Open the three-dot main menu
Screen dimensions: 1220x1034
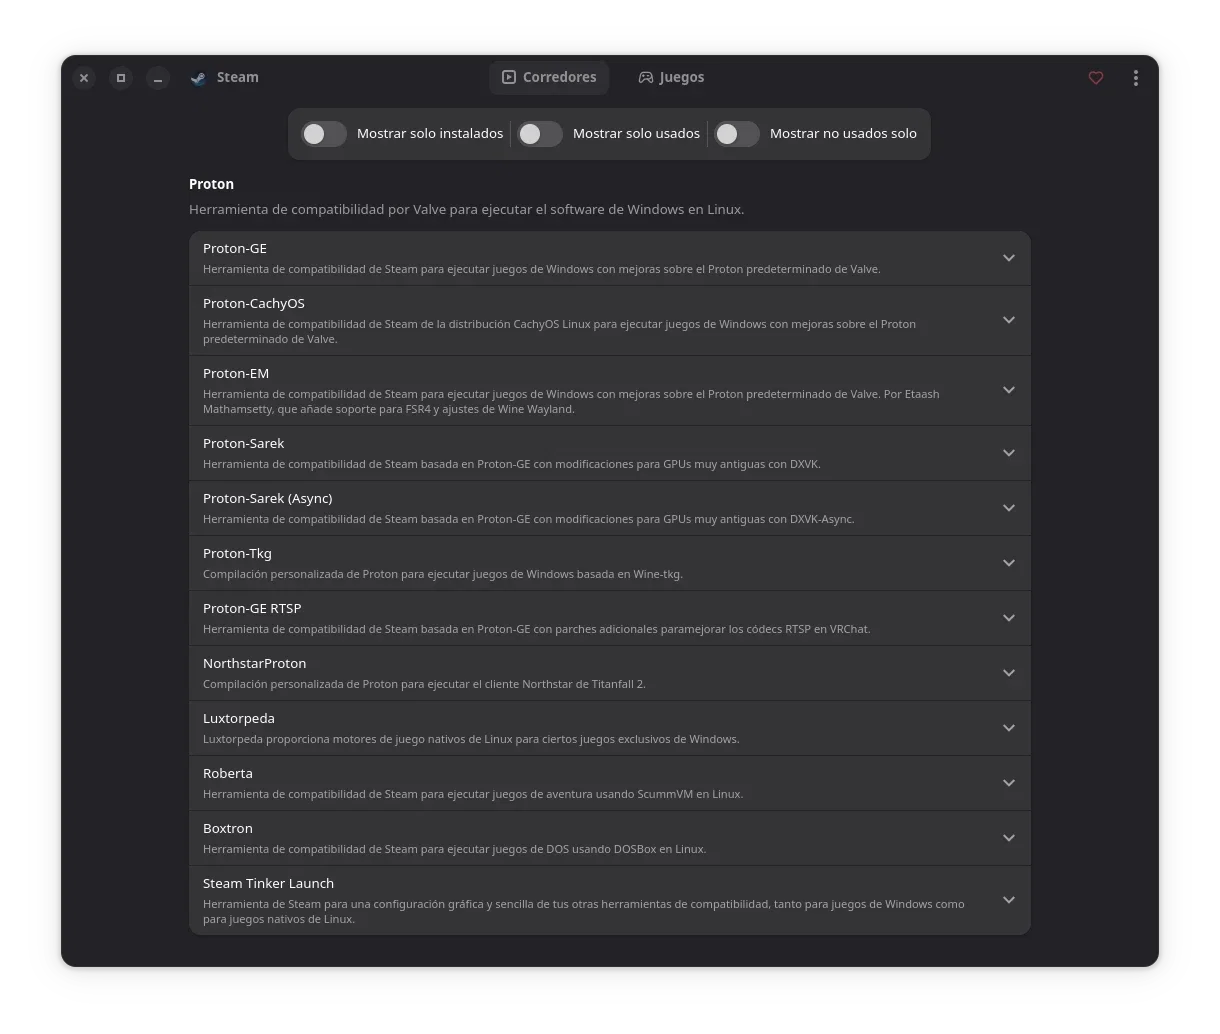(1136, 78)
